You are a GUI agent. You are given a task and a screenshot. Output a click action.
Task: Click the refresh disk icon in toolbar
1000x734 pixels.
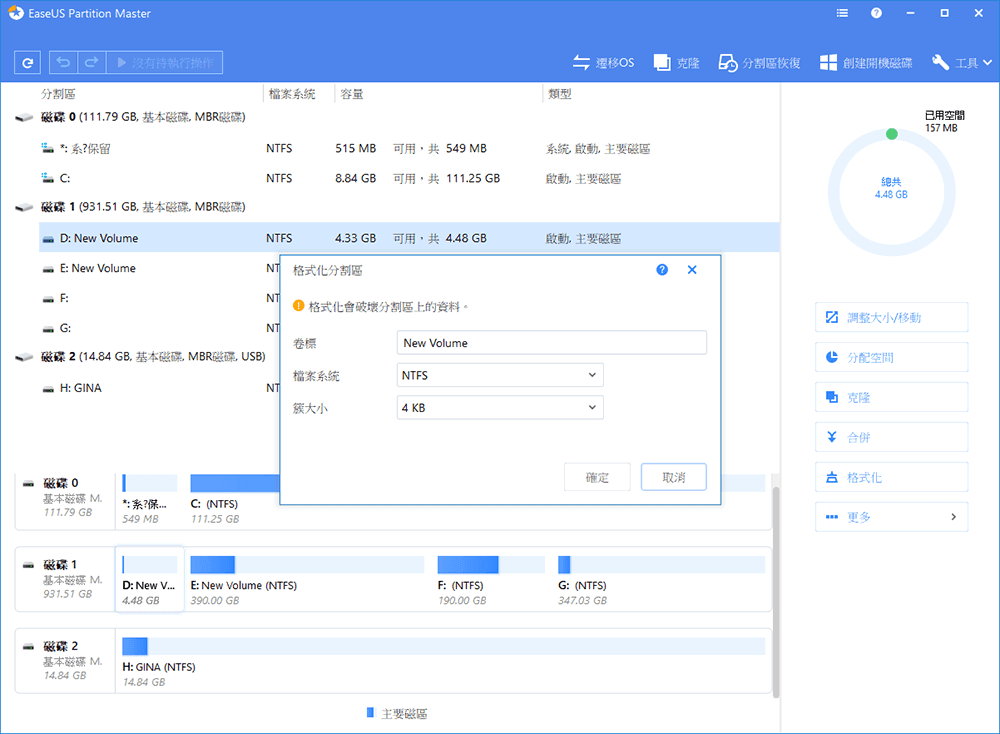[x=27, y=62]
